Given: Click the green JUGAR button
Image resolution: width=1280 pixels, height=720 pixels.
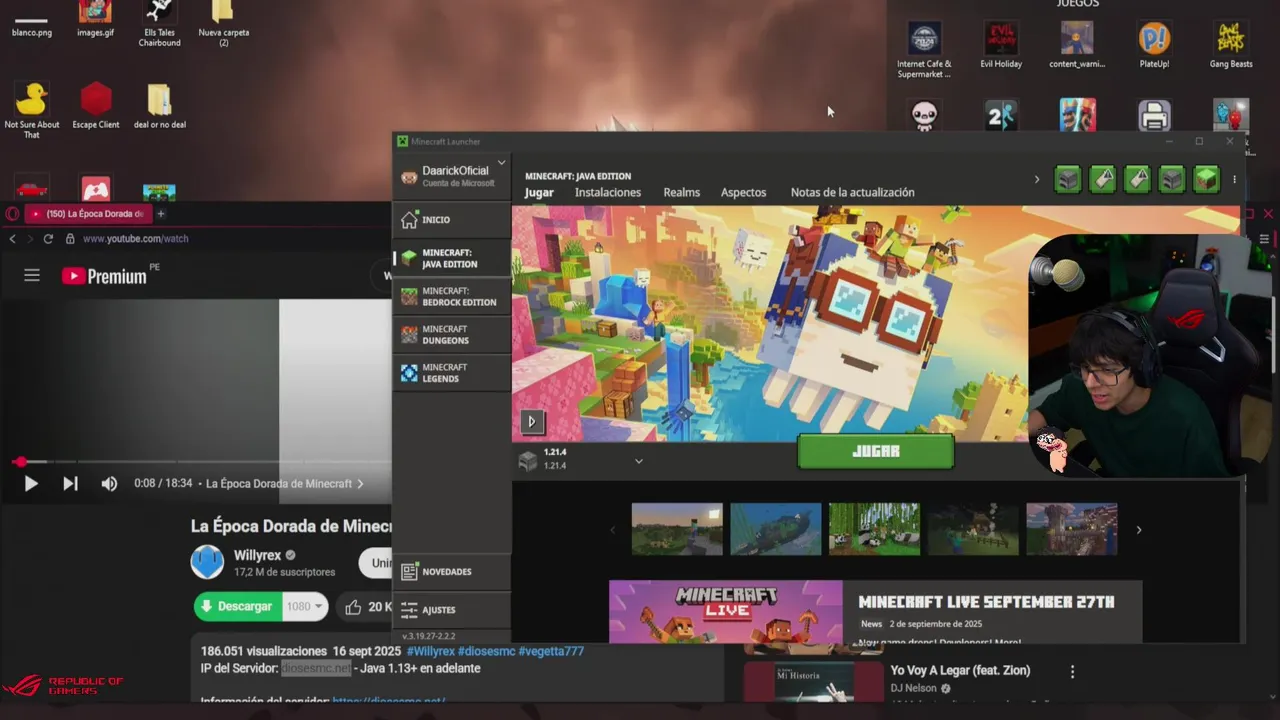Looking at the screenshot, I should 876,452.
